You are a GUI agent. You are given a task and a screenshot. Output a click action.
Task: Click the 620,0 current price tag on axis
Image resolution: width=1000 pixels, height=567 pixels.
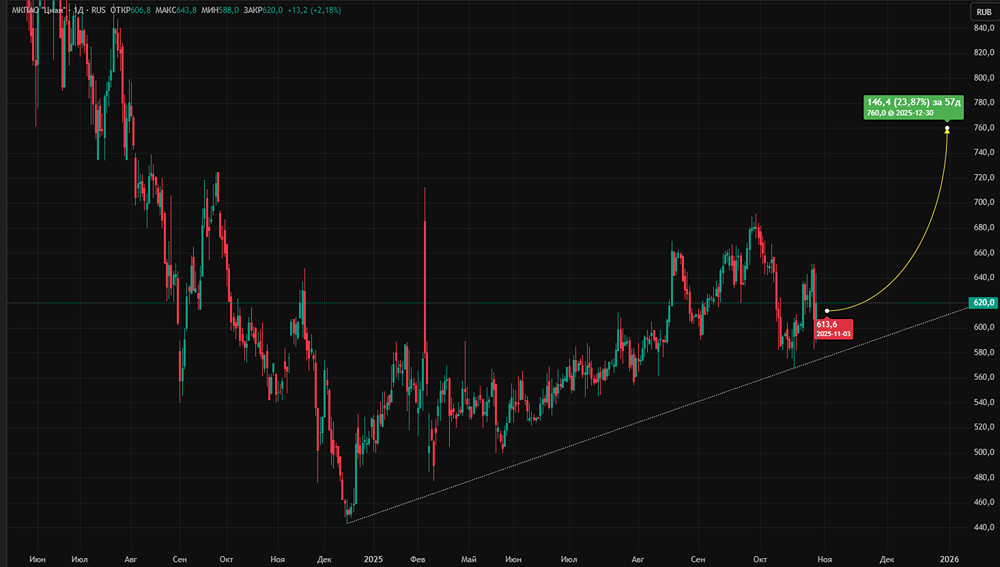click(x=983, y=302)
